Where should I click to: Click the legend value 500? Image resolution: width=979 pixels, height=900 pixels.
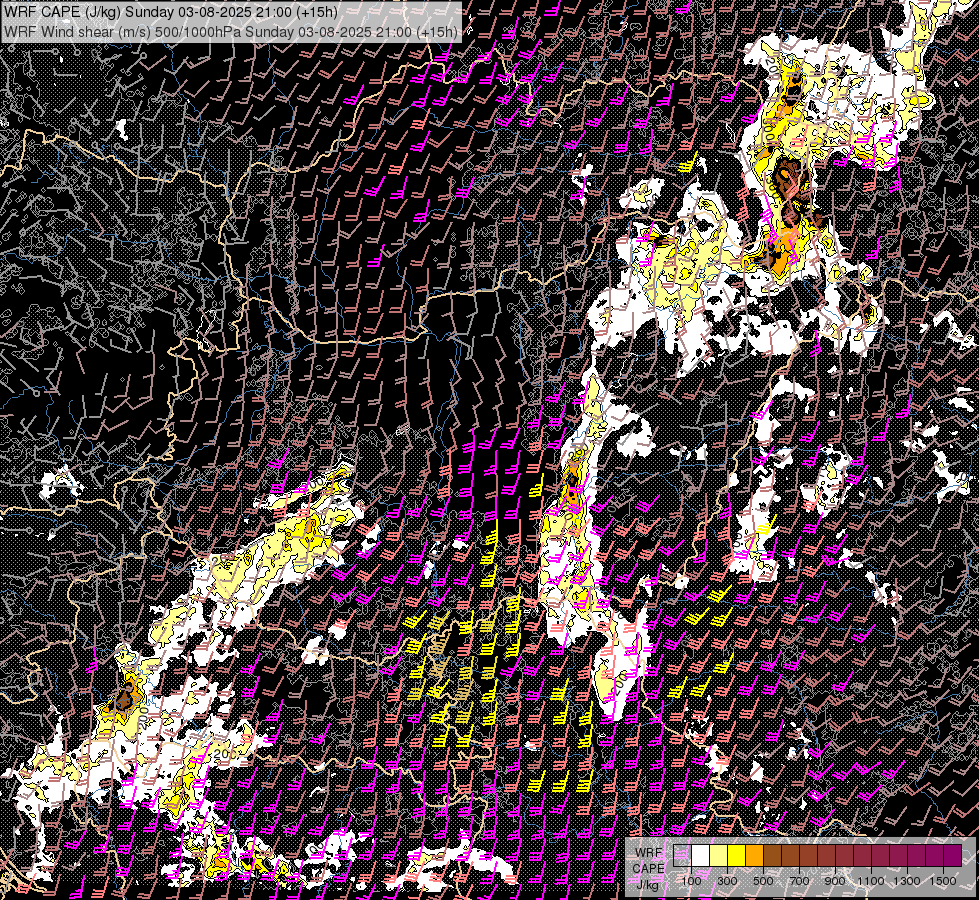click(763, 881)
